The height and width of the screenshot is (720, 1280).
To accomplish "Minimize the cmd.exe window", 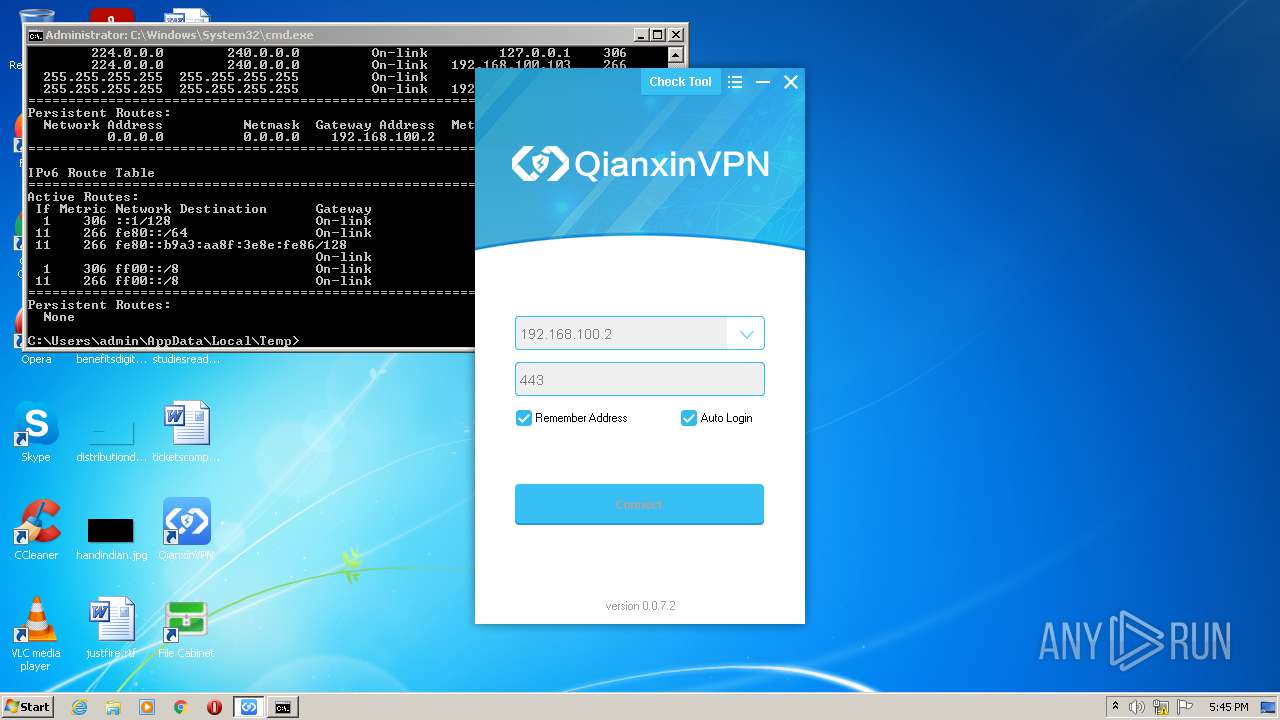I will point(641,35).
